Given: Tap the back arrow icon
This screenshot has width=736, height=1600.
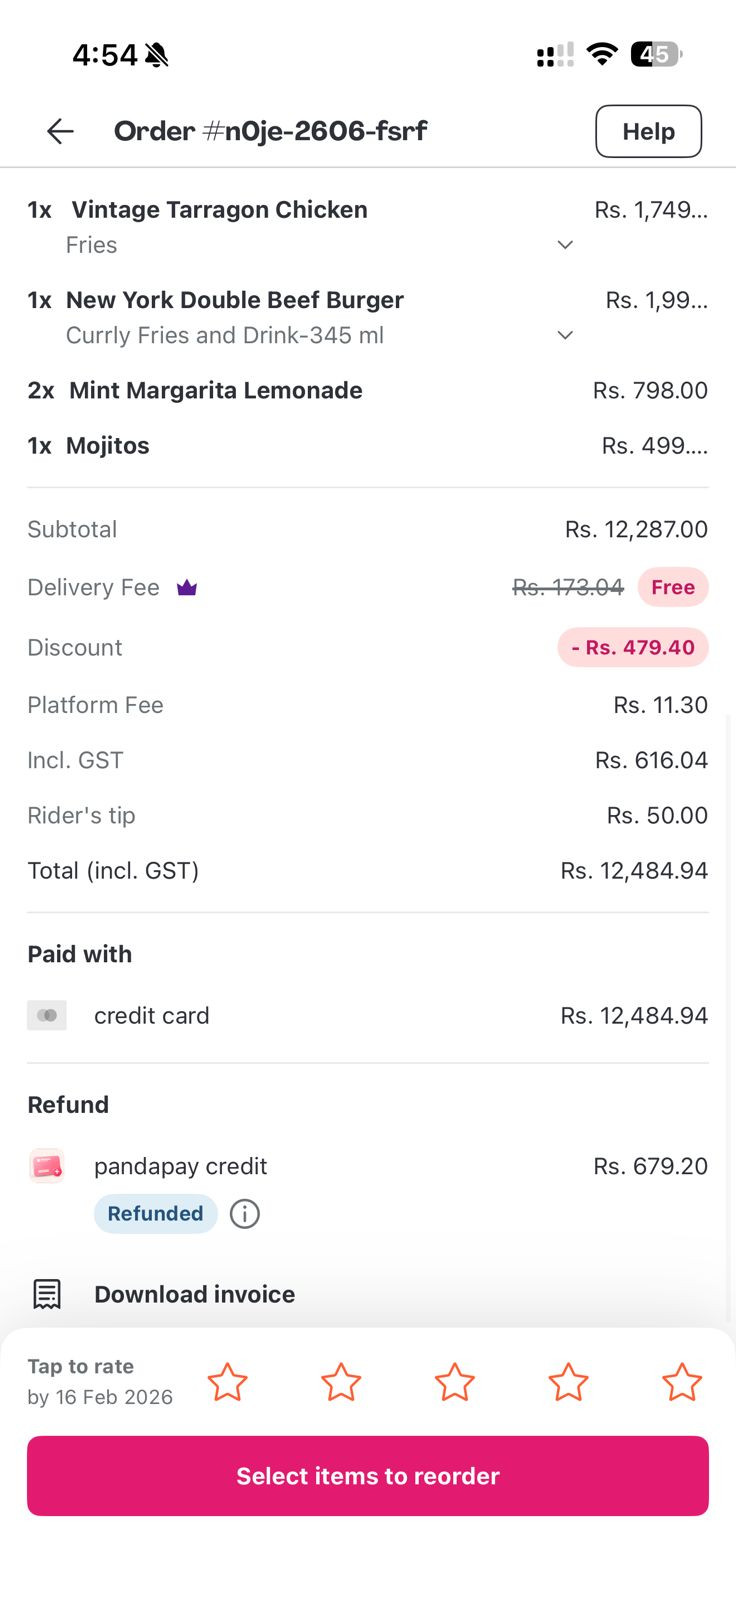Looking at the screenshot, I should pyautogui.click(x=60, y=131).
